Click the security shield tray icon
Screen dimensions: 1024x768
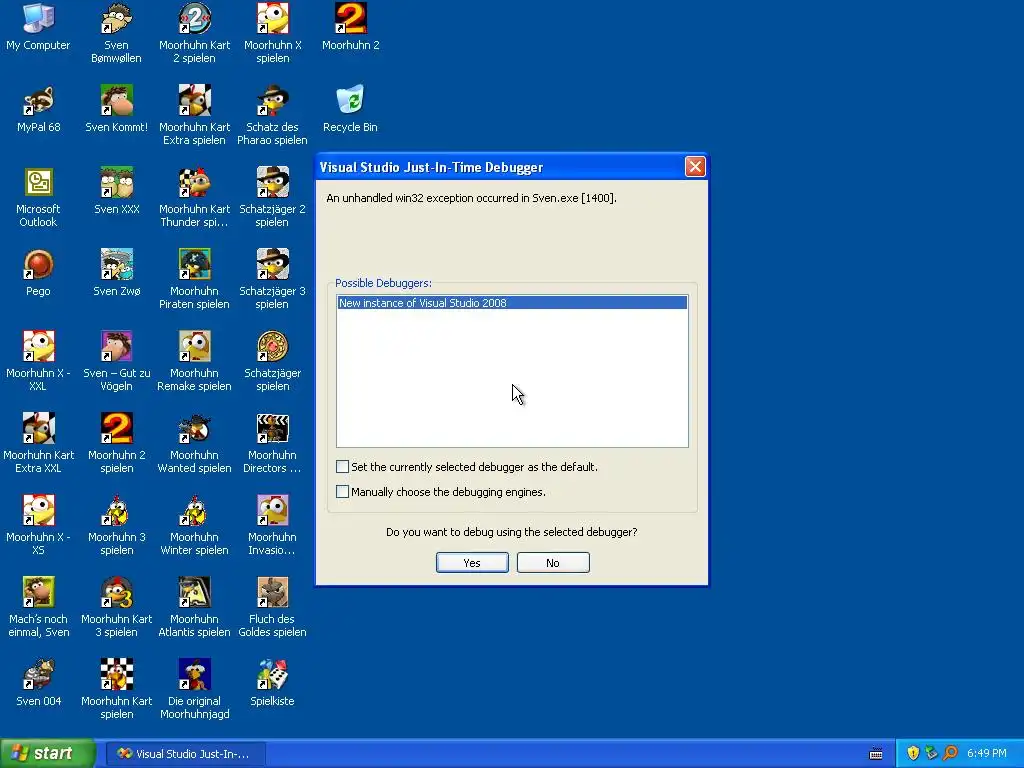[913, 754]
